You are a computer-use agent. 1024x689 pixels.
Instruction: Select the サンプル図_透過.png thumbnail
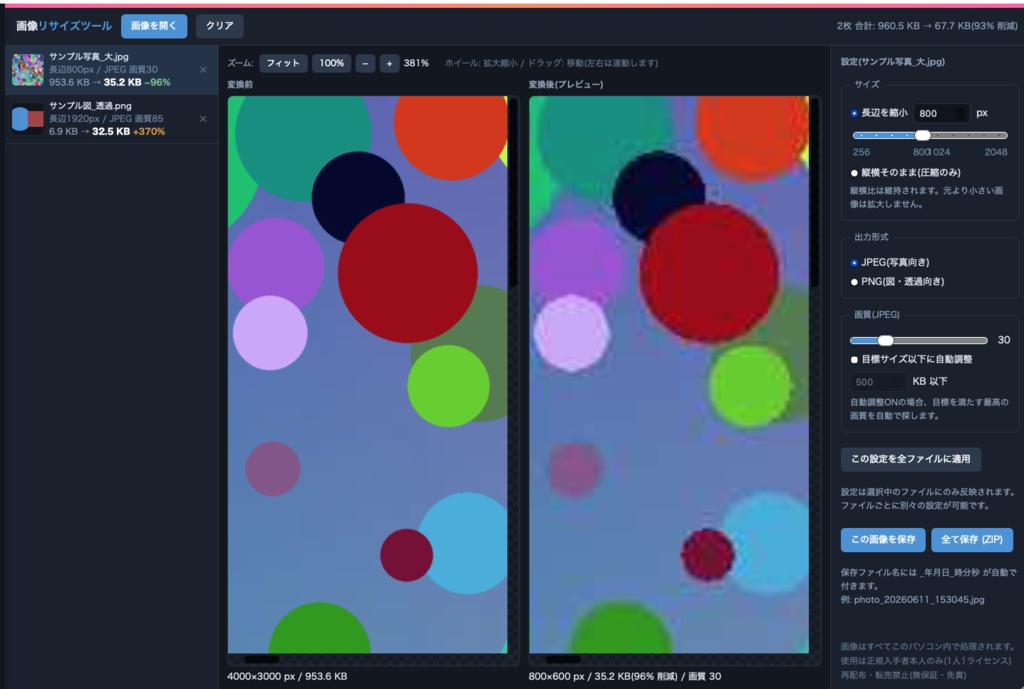point(27,119)
